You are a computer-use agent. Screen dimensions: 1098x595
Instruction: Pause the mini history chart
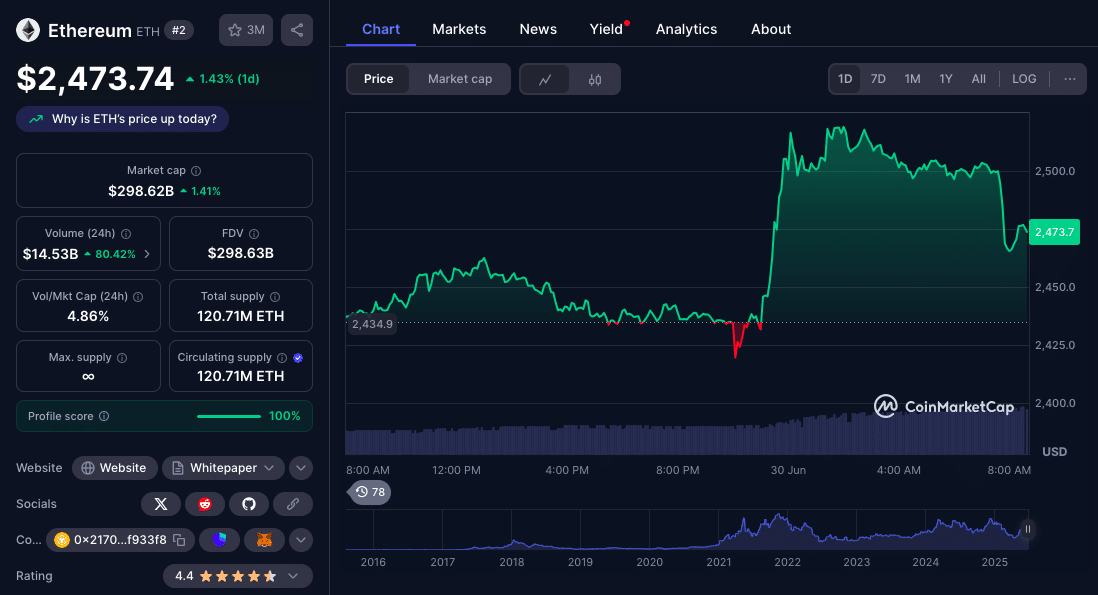click(x=1028, y=529)
